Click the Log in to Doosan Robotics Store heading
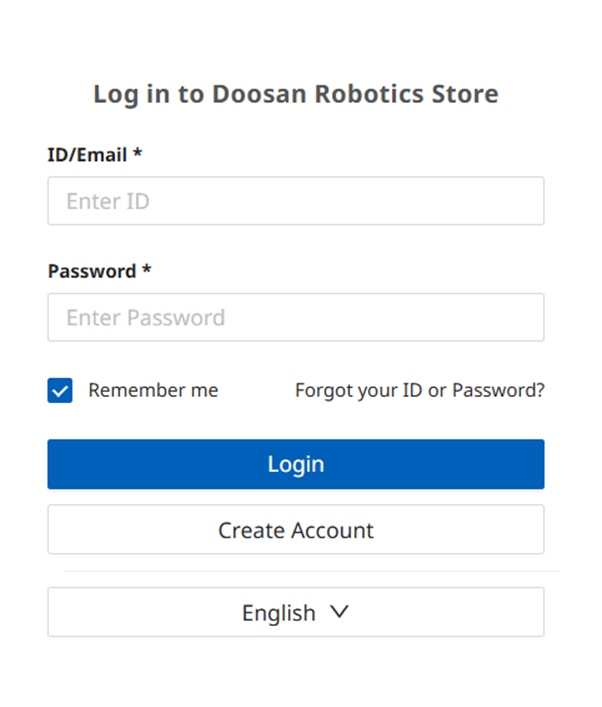 [295, 94]
